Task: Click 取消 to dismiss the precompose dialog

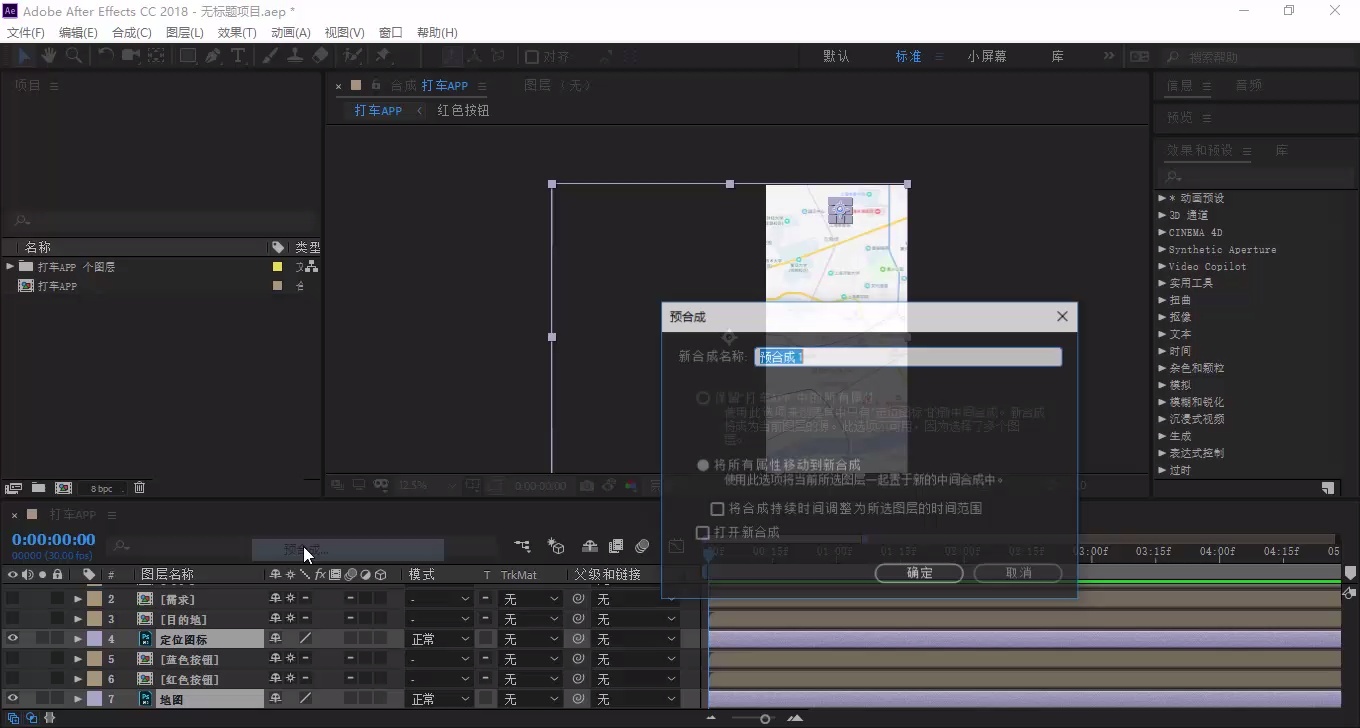Action: 1017,573
